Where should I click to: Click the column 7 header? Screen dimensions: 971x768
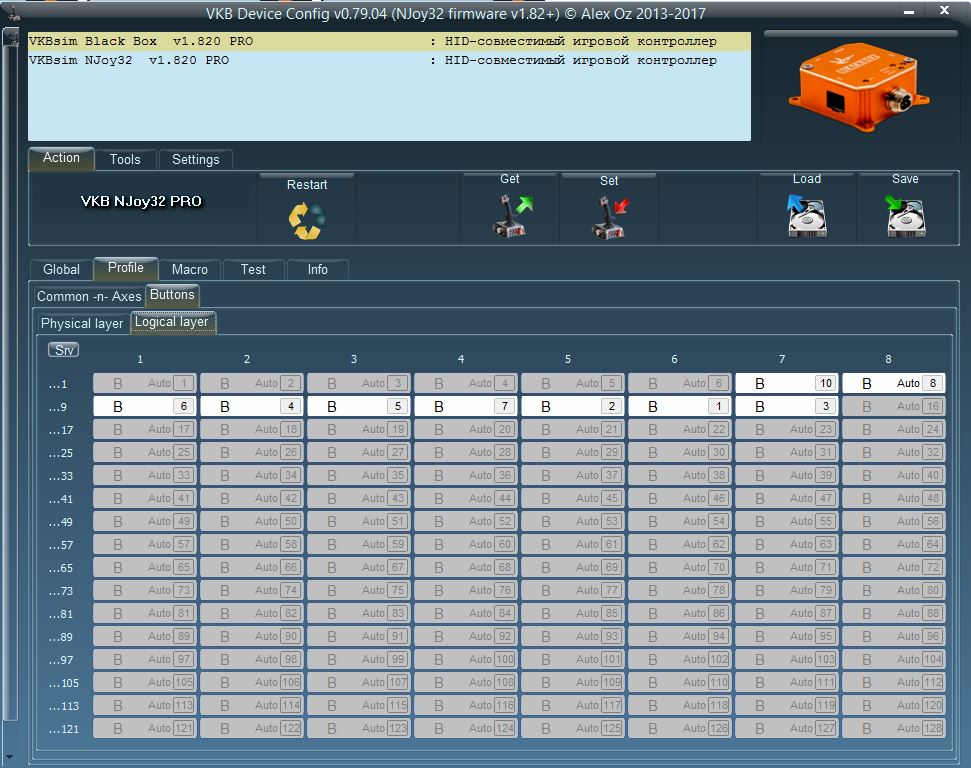pos(782,359)
